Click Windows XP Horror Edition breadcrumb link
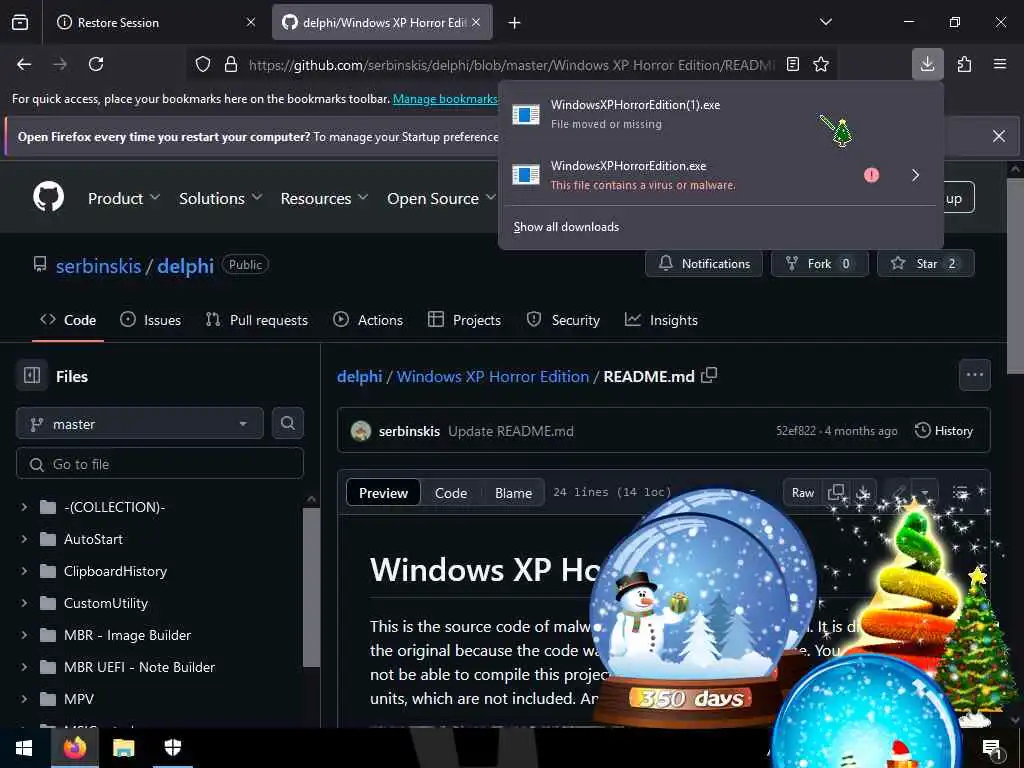Image resolution: width=1024 pixels, height=768 pixels. [x=492, y=376]
